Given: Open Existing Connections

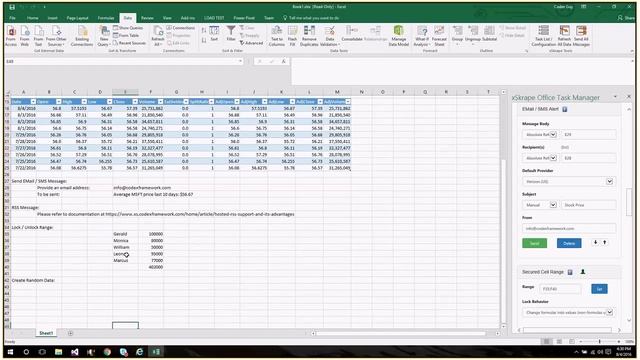Looking at the screenshot, I should coord(82,36).
